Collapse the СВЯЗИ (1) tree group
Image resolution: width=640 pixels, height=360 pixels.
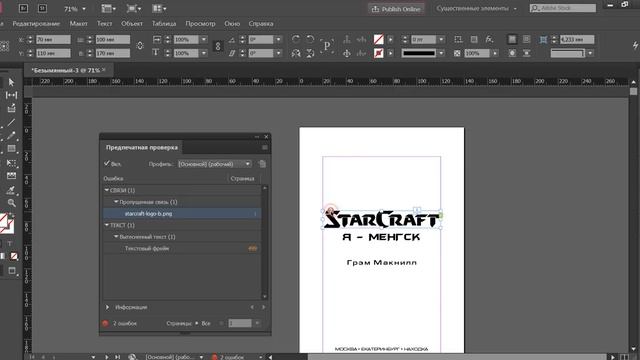pos(107,190)
